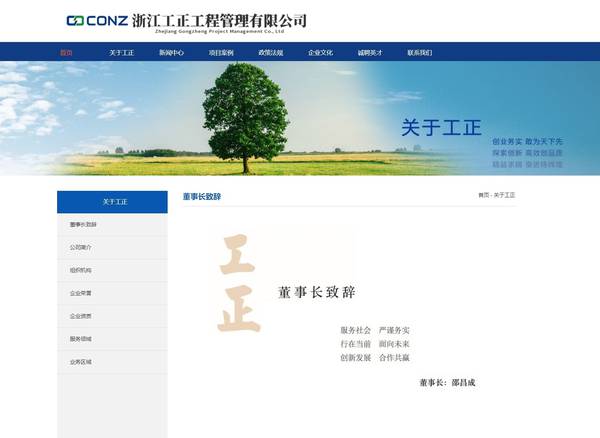
Task: Go to 关于工正 in the navigation bar
Action: pyautogui.click(x=121, y=52)
